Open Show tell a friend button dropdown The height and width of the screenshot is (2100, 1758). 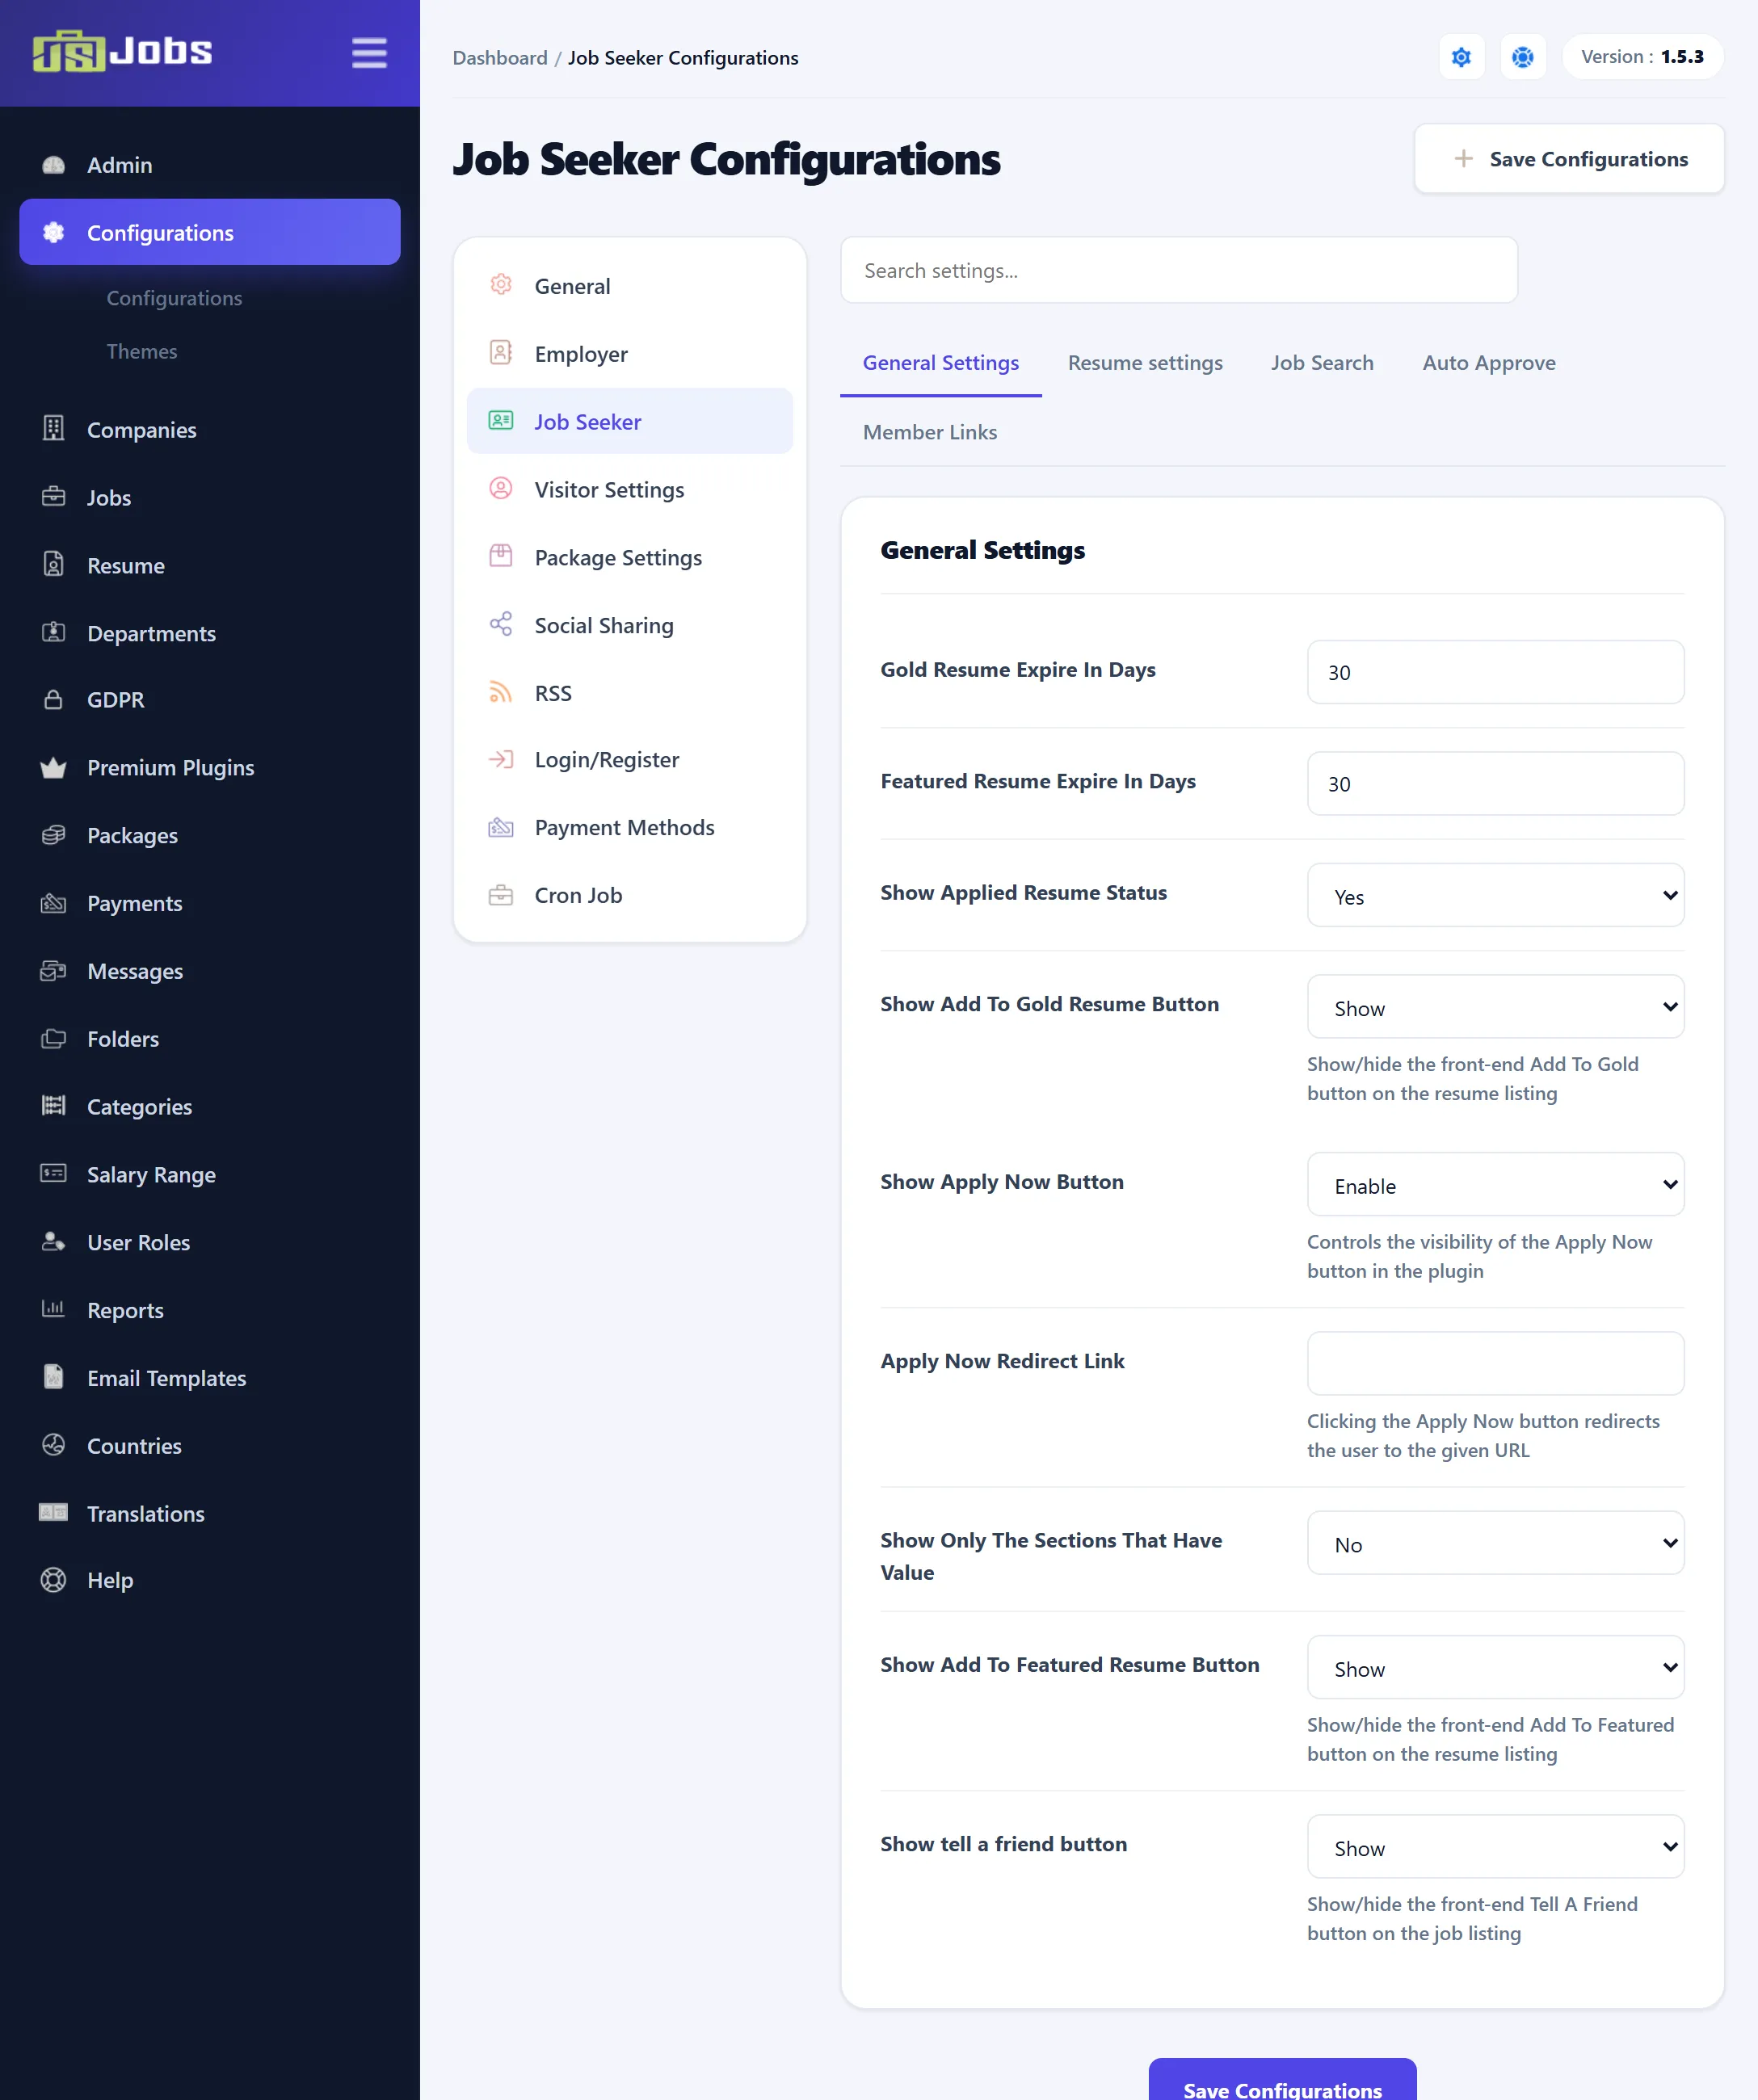[1495, 1847]
